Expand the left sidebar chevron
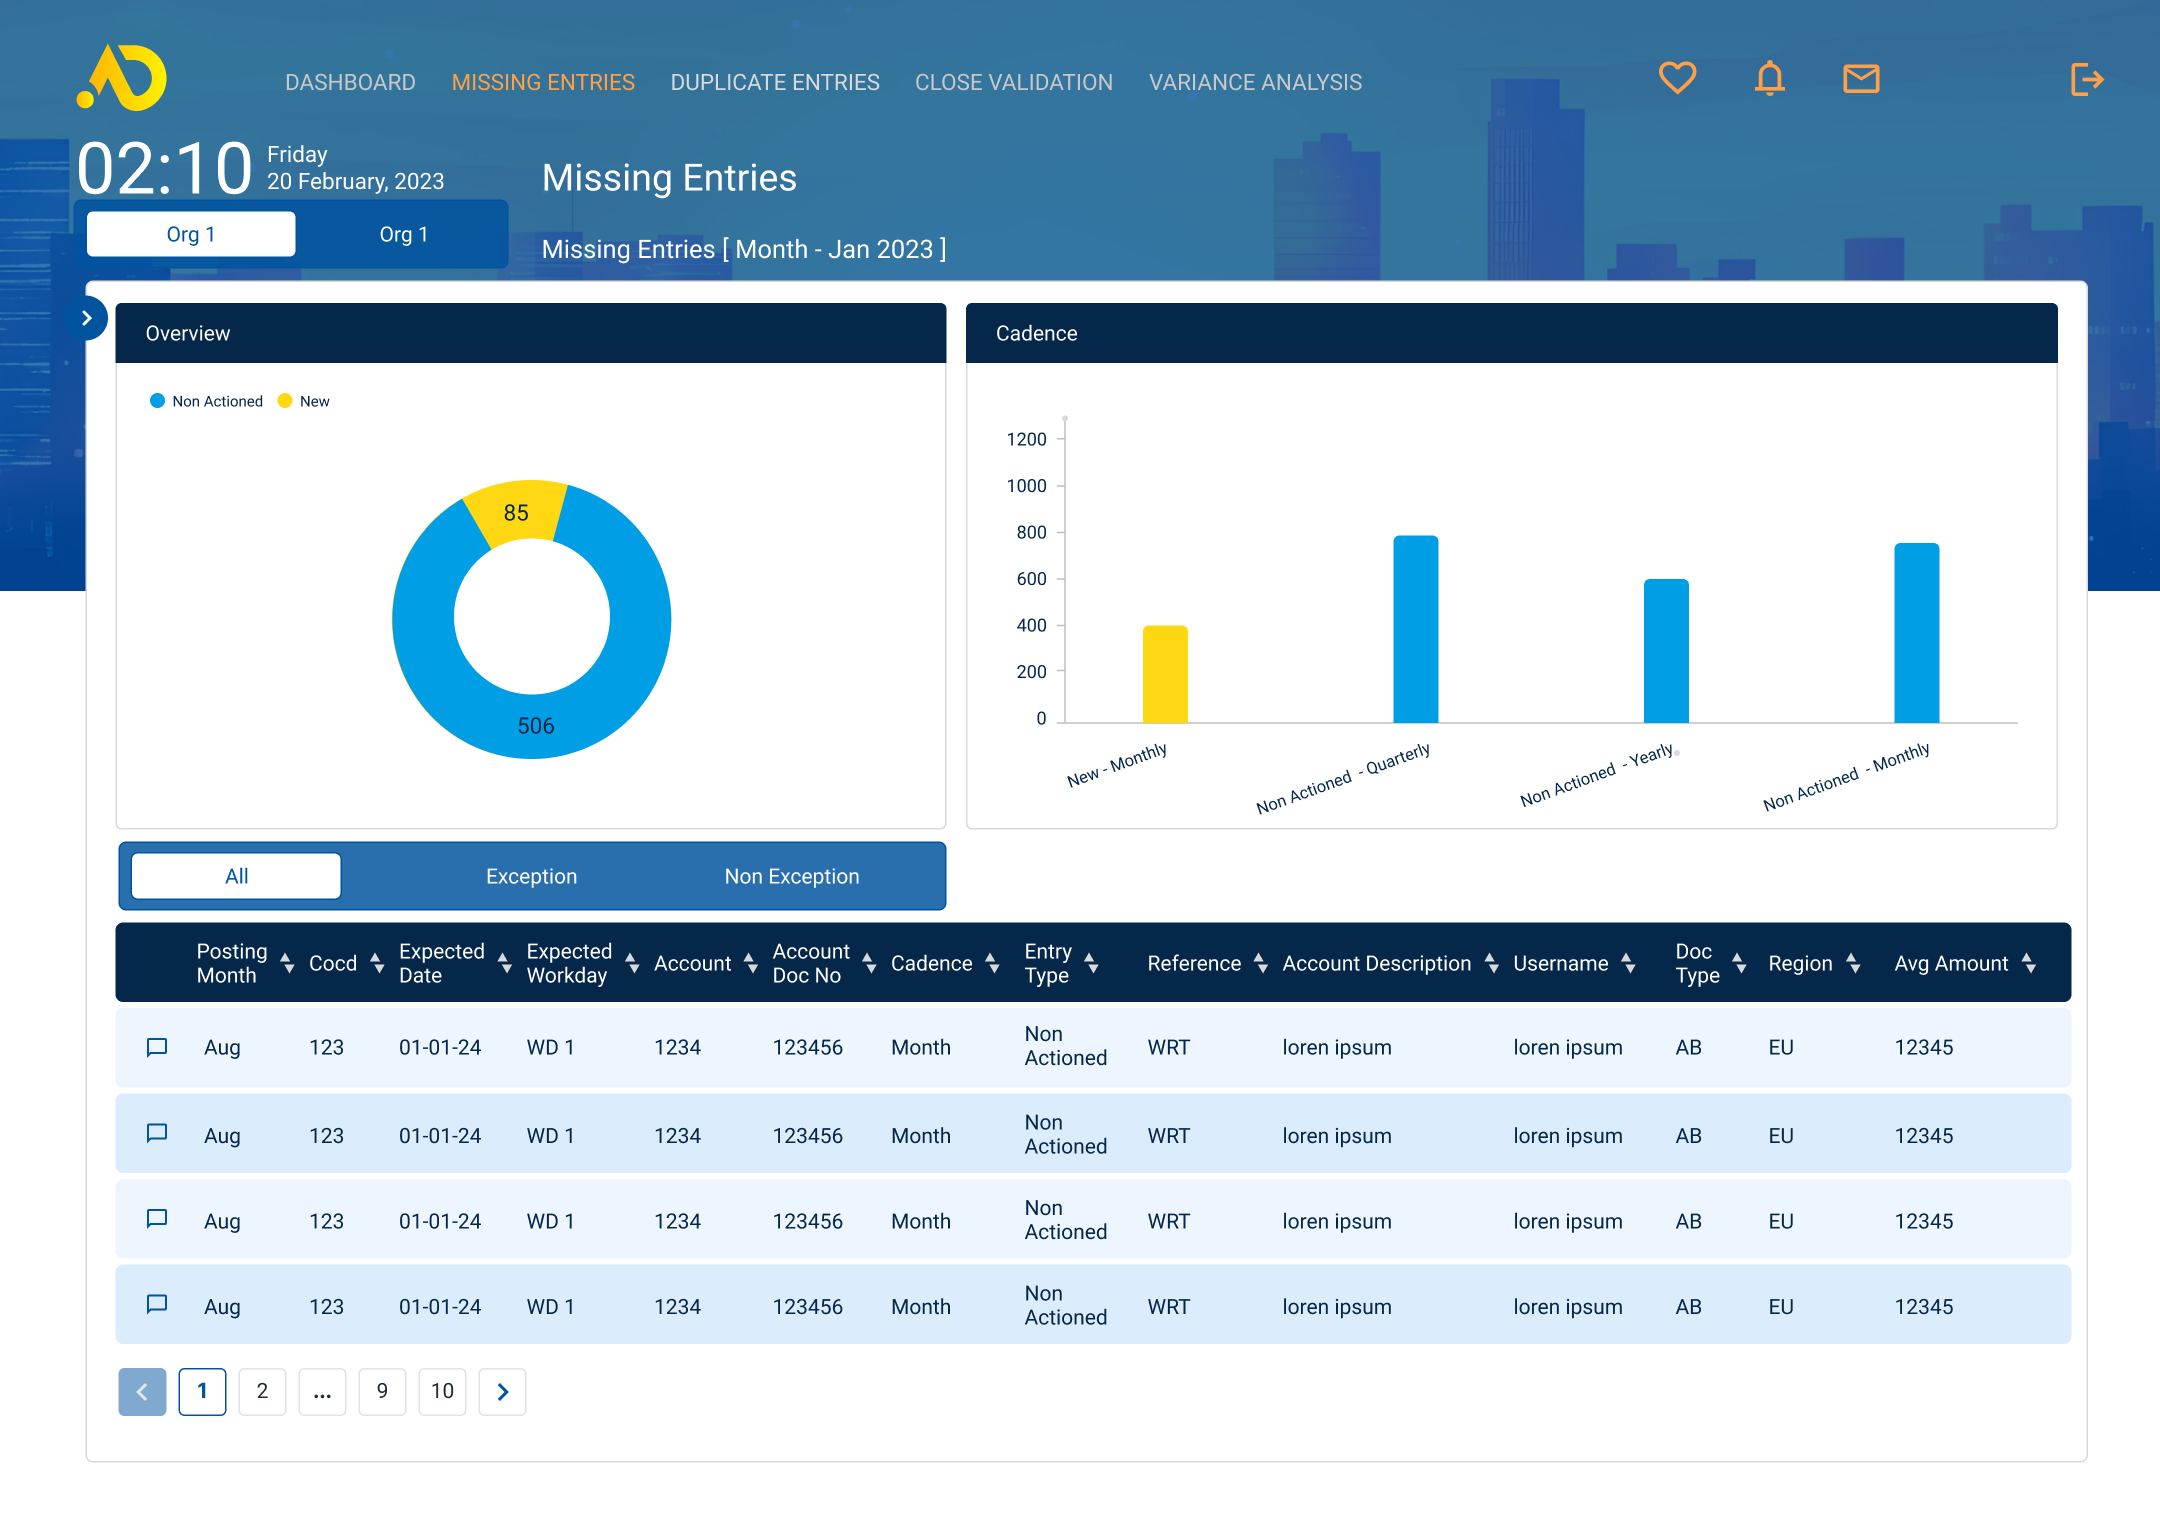 point(87,318)
